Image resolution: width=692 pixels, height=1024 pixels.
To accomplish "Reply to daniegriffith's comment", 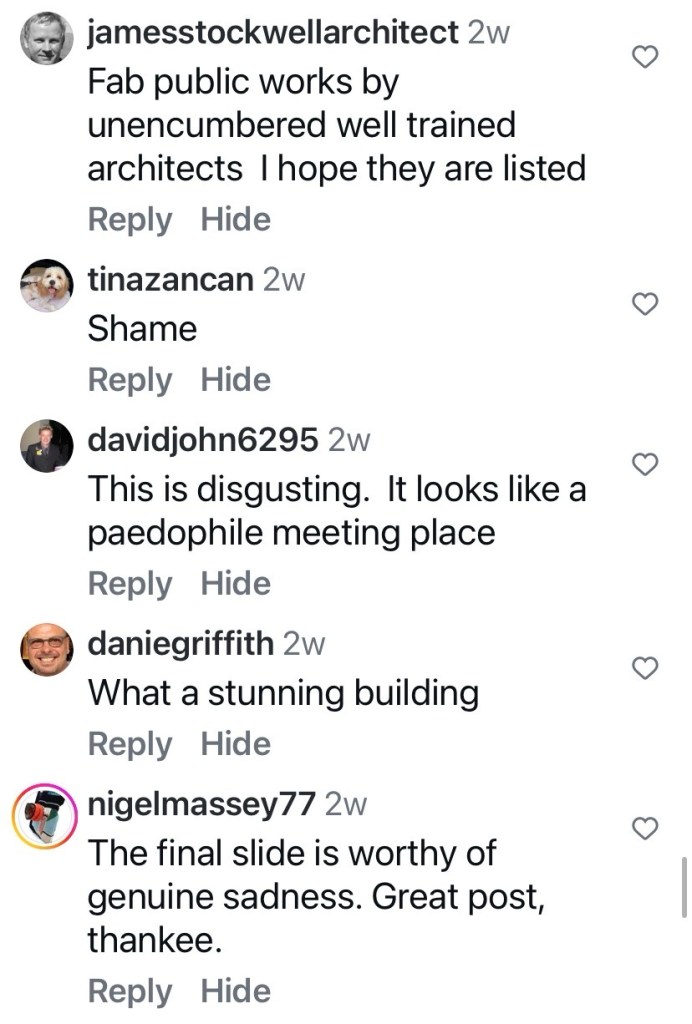I will (130, 744).
